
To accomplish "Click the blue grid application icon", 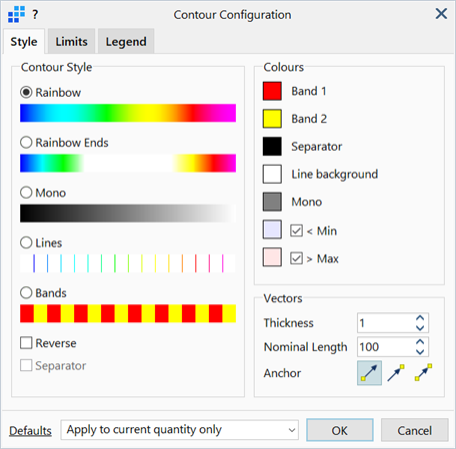I will [16, 14].
